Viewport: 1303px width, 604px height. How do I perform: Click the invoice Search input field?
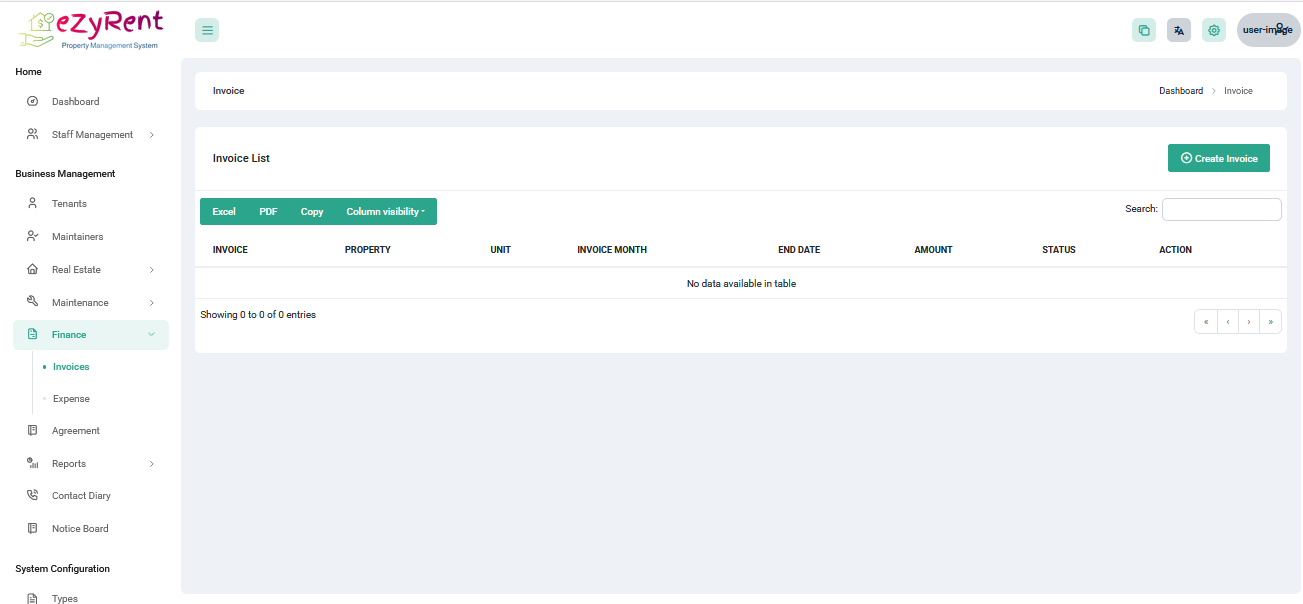click(1221, 209)
